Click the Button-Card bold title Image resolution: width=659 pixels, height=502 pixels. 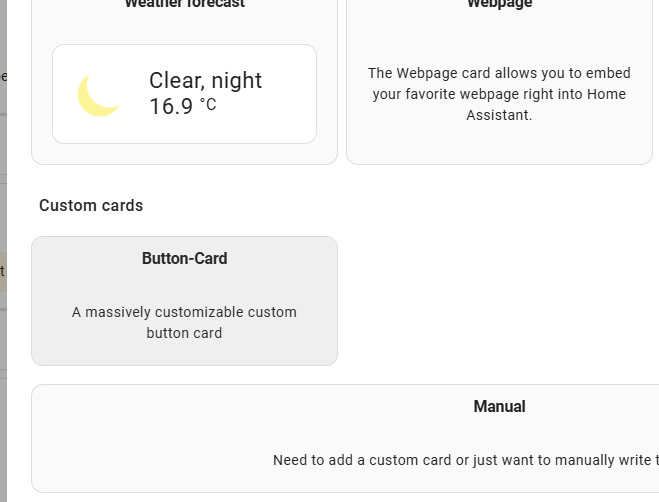pos(185,259)
